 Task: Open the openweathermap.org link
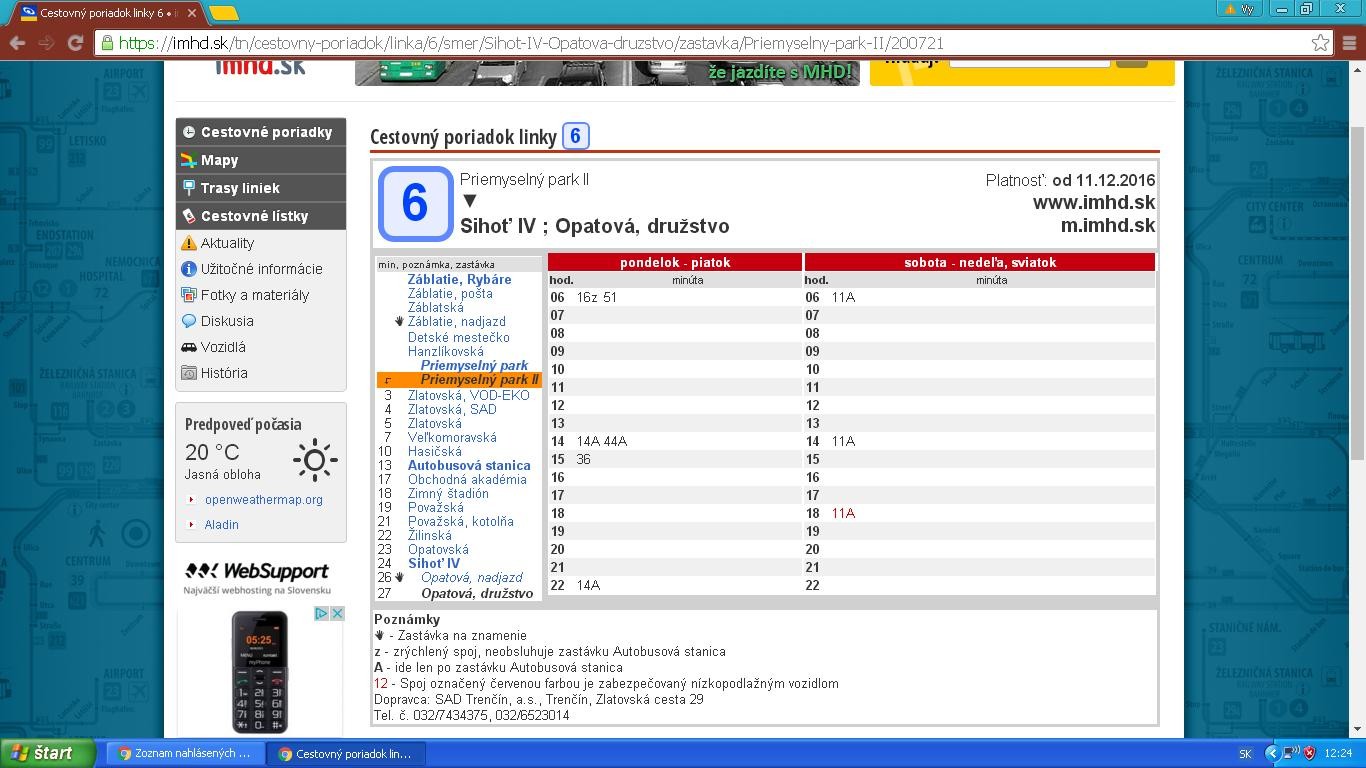click(263, 499)
